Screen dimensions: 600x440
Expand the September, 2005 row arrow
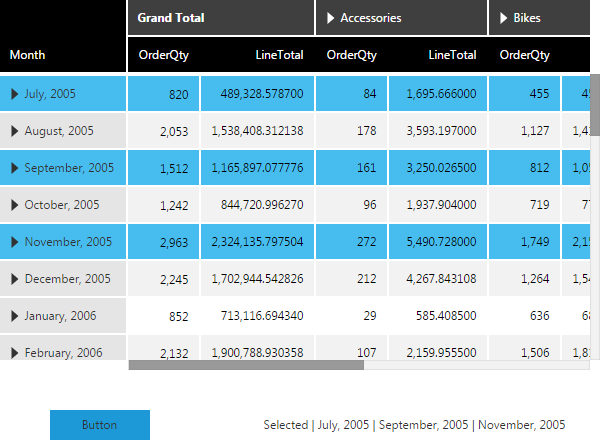click(x=15, y=168)
